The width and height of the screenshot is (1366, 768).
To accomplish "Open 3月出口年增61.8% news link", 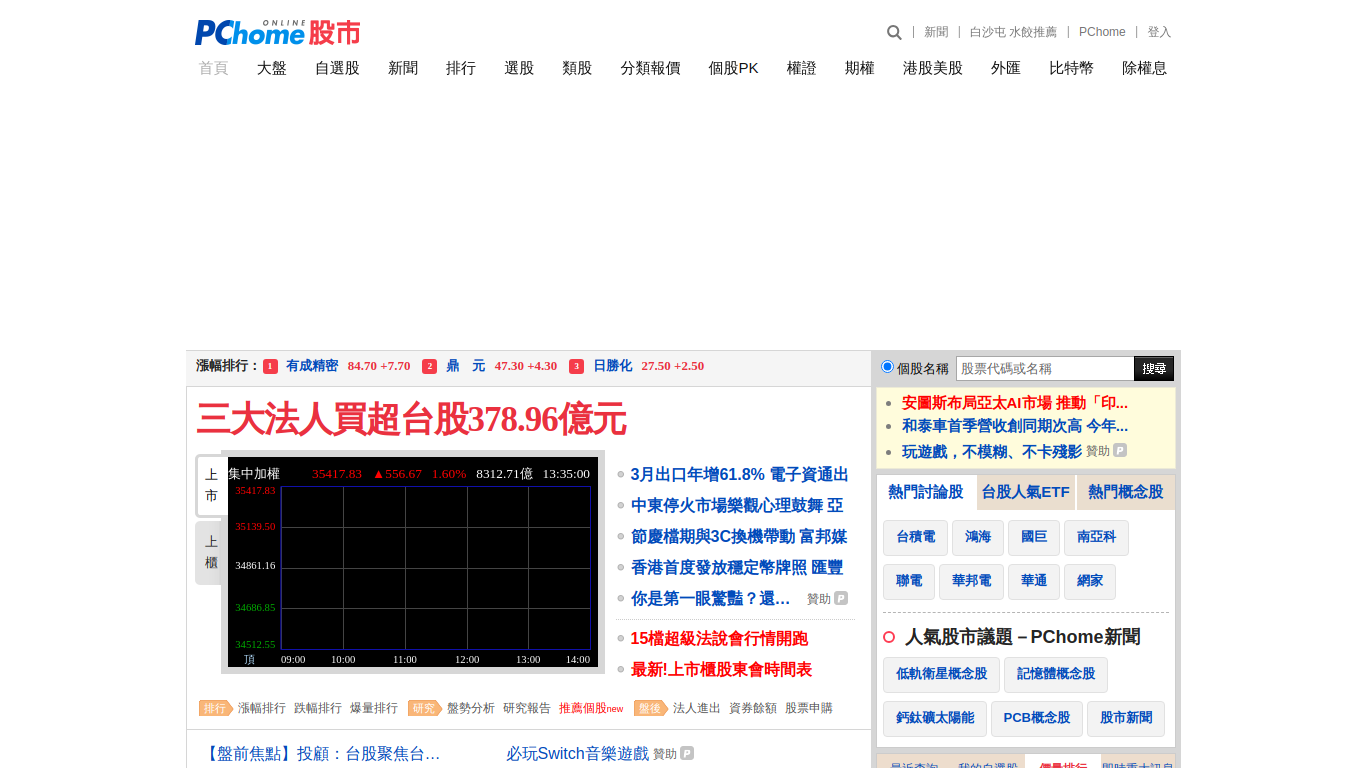I will click(x=740, y=475).
